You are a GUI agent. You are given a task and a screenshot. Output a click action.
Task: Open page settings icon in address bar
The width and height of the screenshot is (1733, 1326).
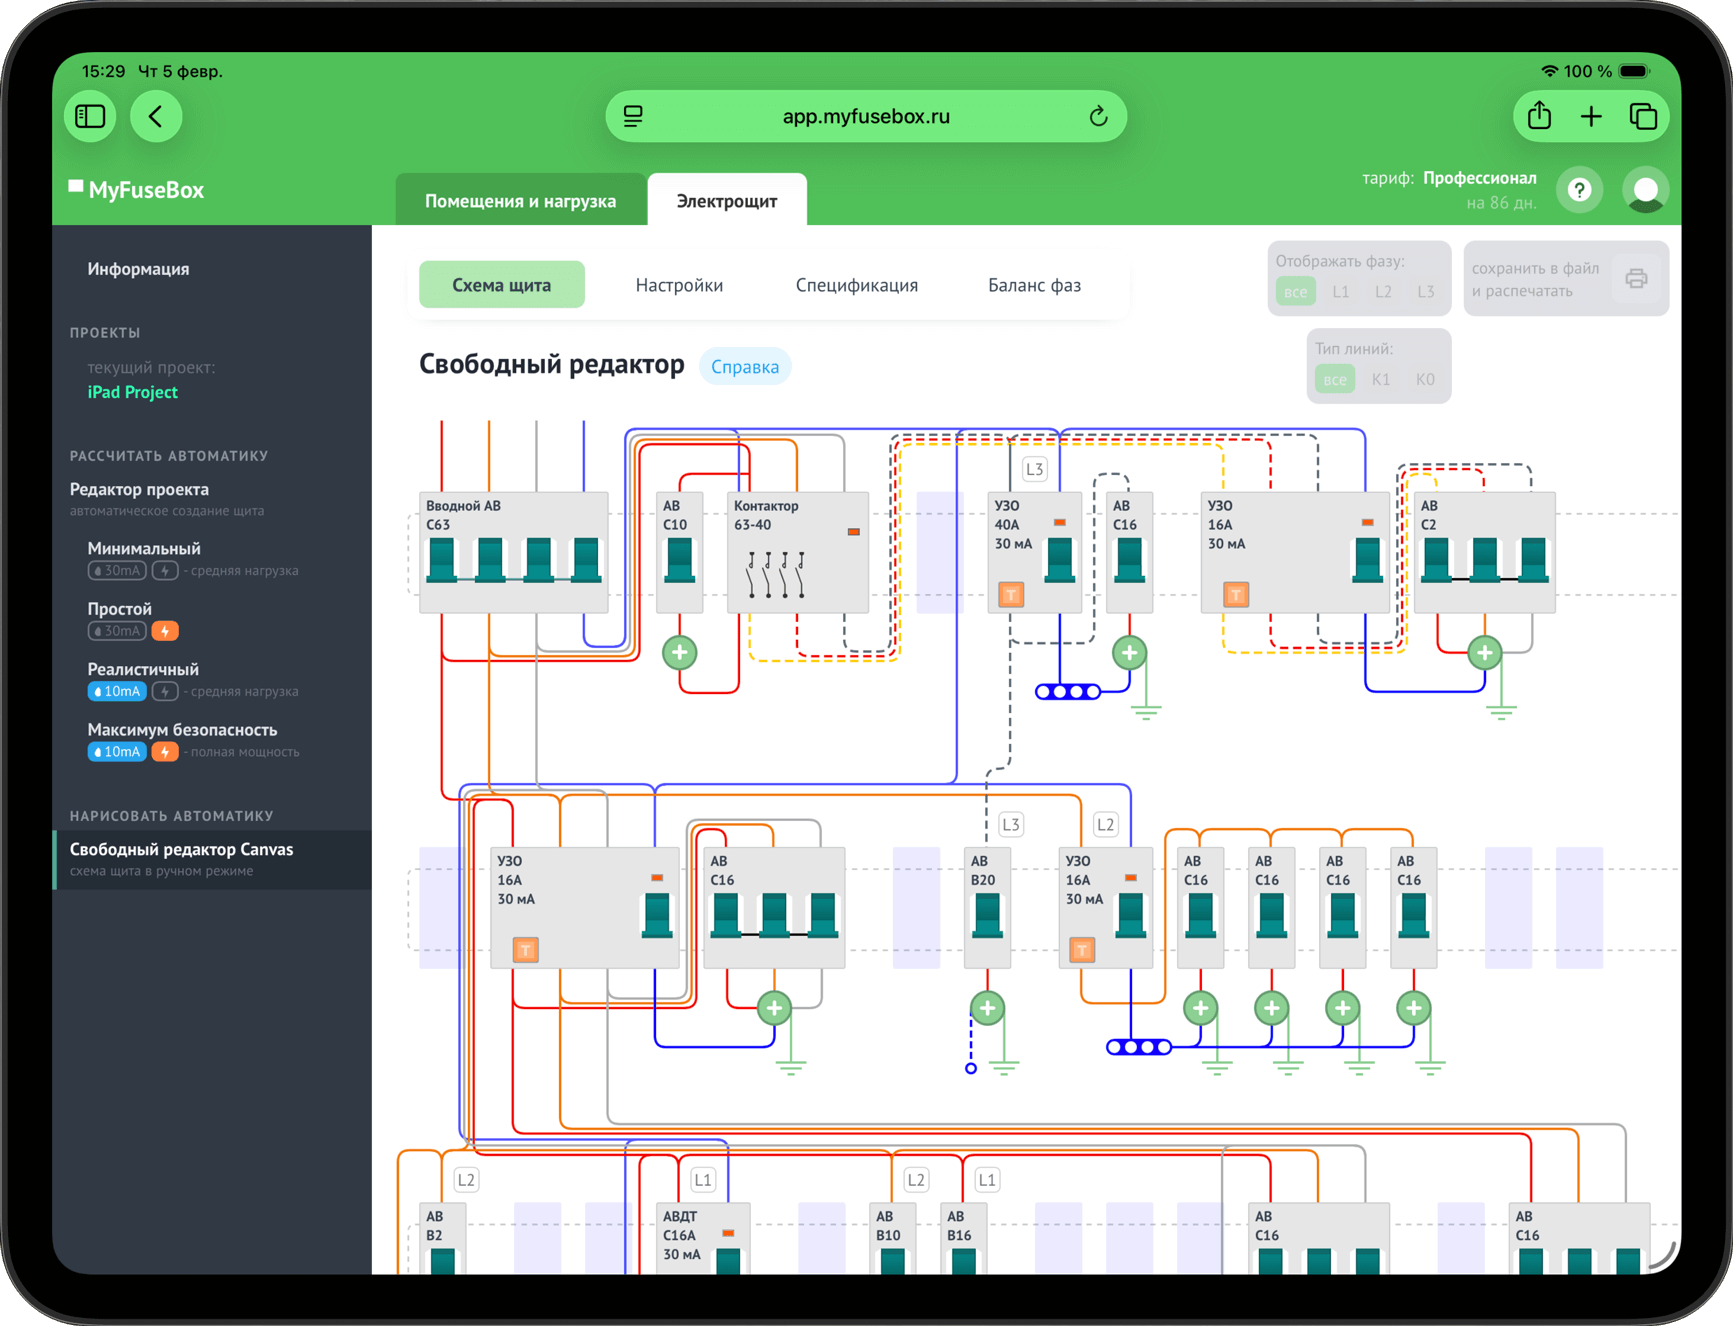(x=633, y=116)
